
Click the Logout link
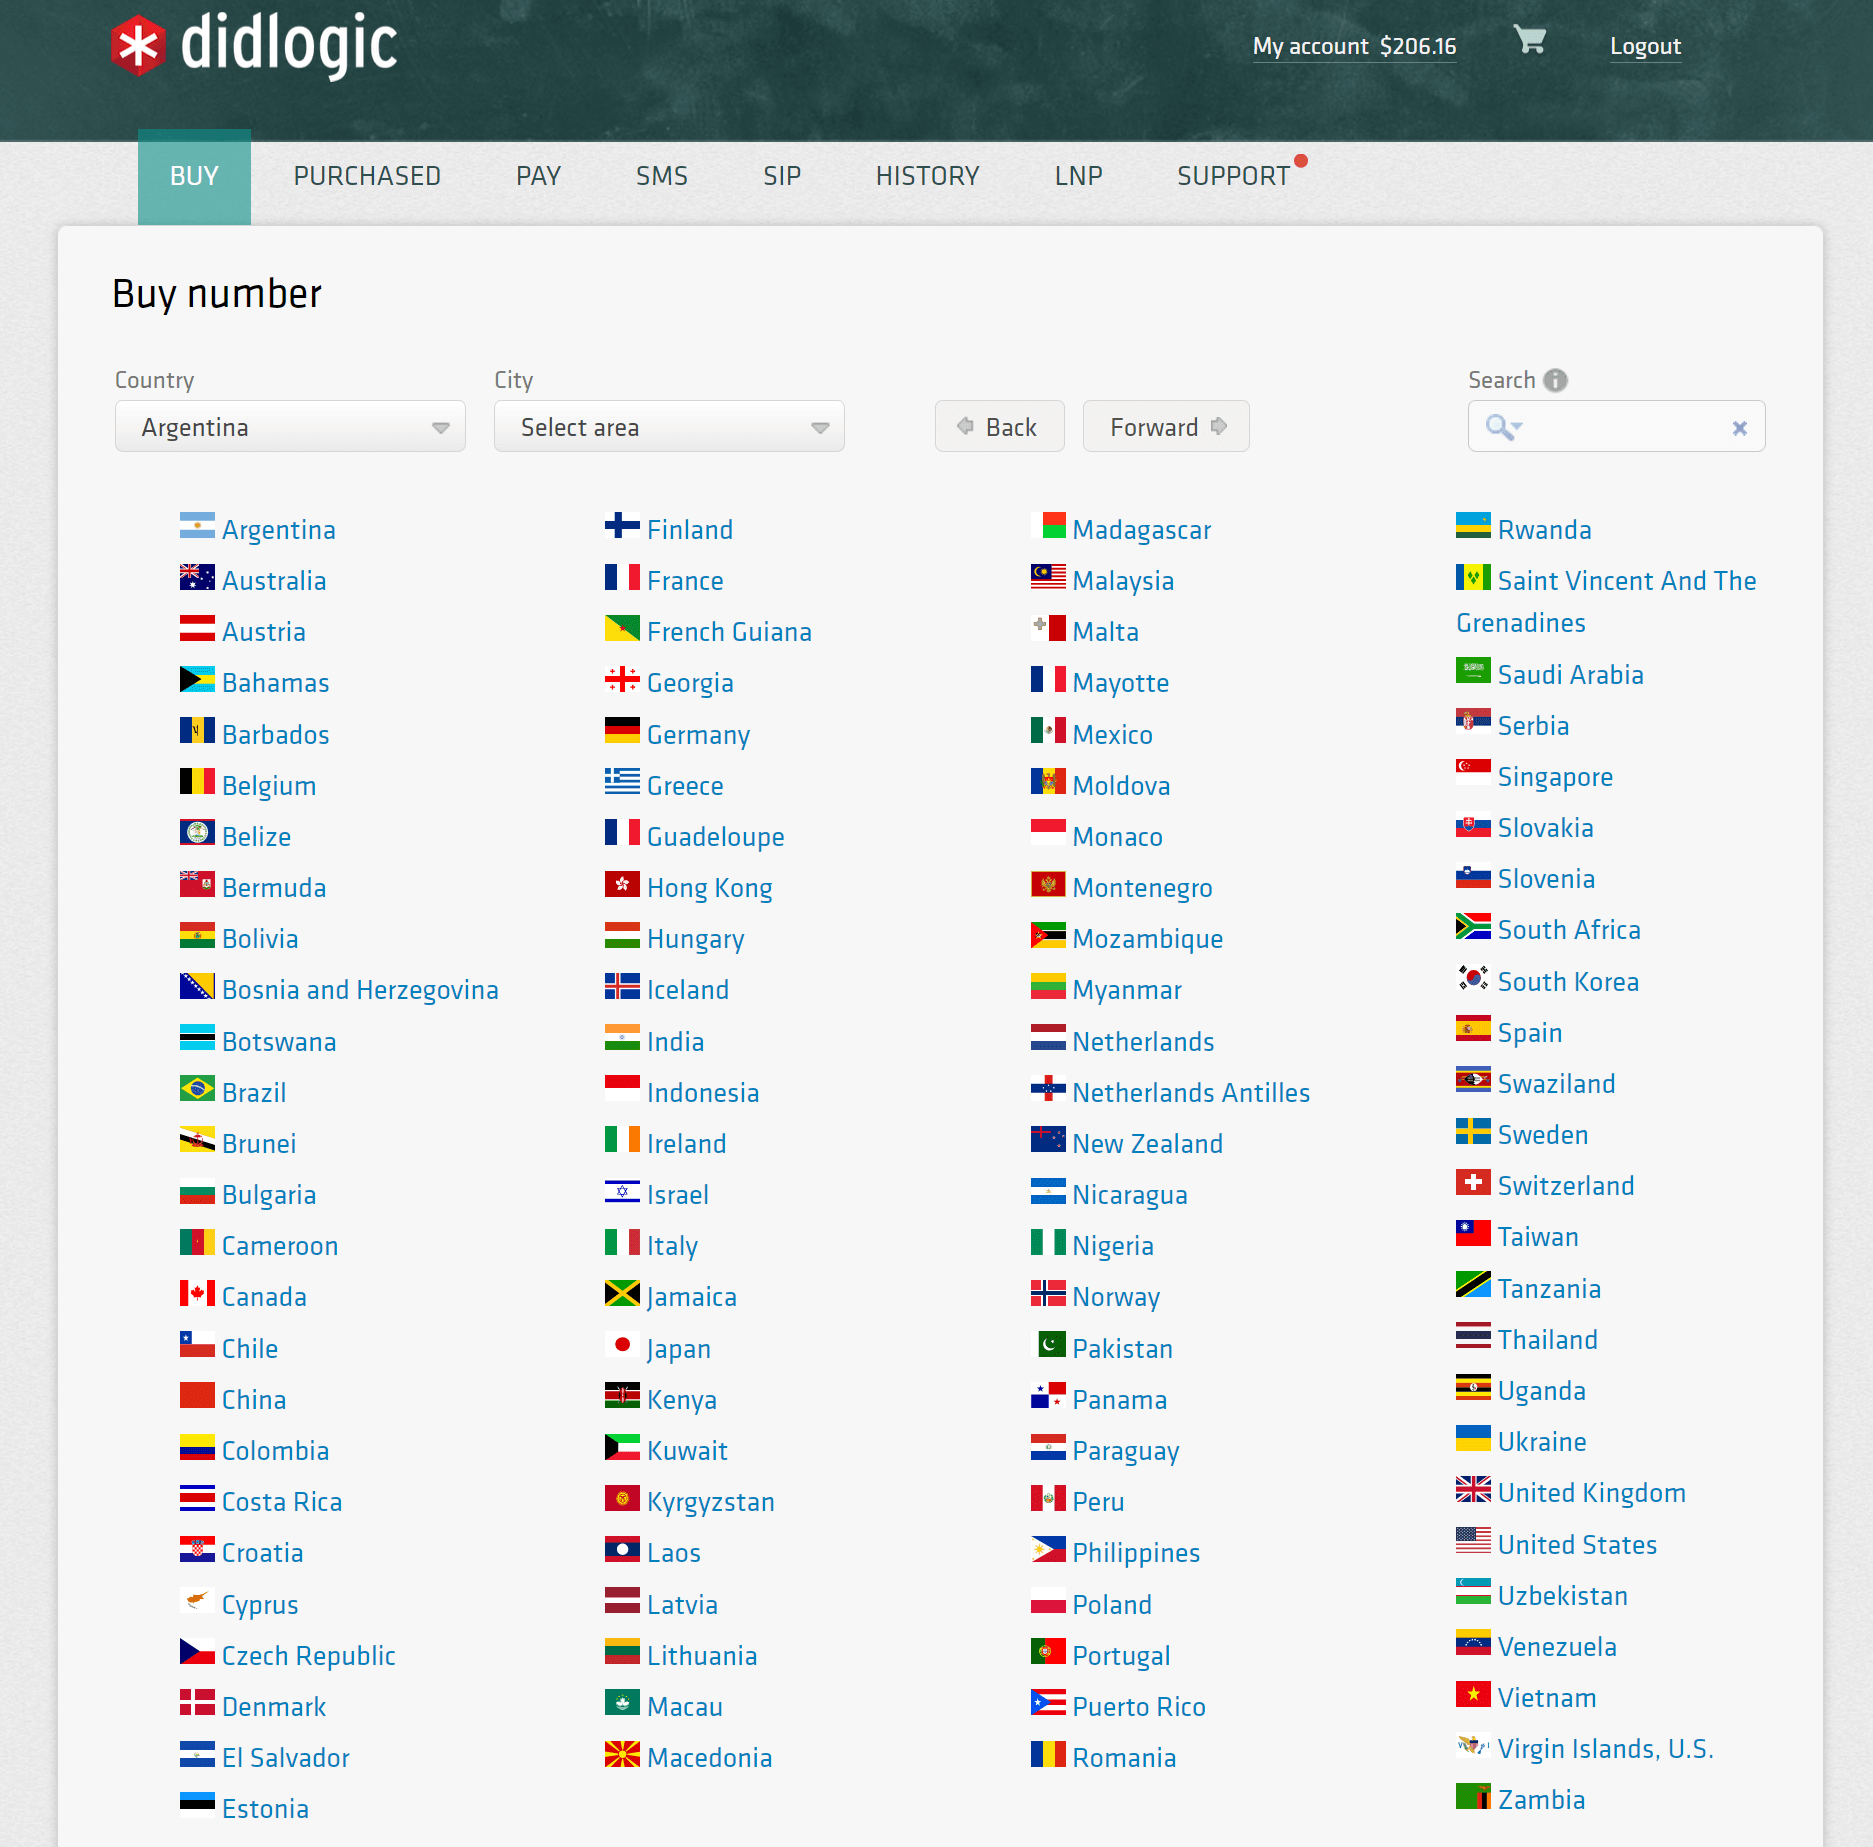1645,46
